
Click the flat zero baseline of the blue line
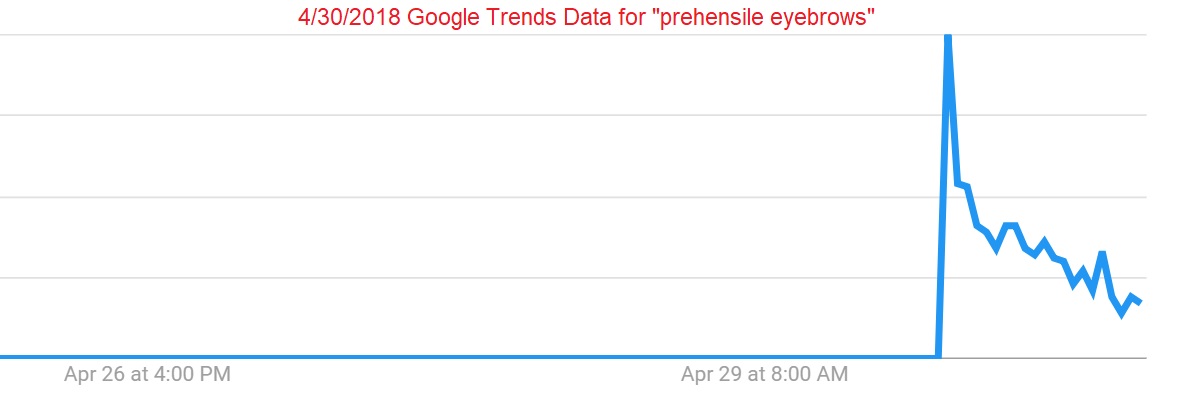point(467,356)
